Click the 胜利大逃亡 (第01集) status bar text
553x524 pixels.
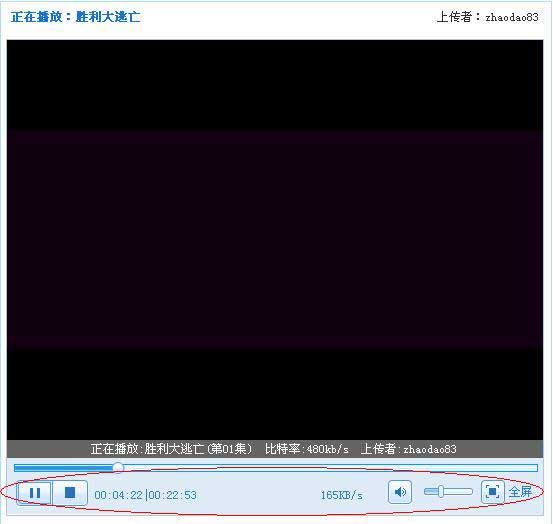(199, 449)
